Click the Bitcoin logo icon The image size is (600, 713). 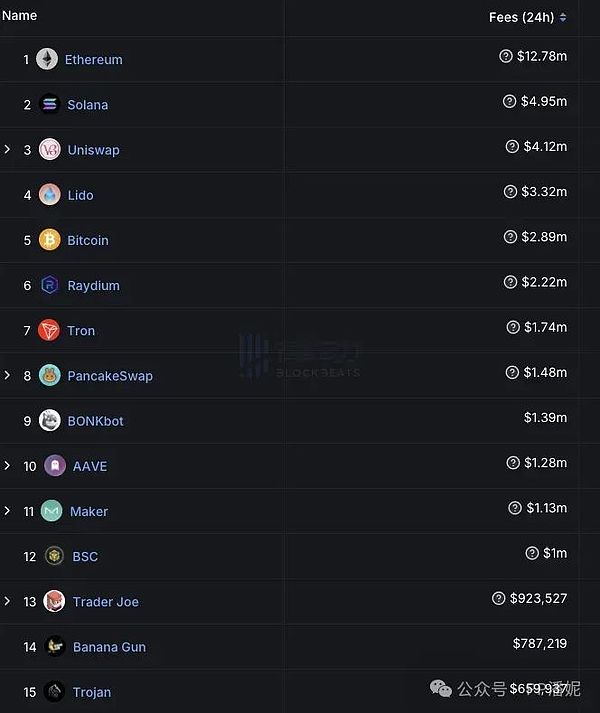tap(50, 240)
